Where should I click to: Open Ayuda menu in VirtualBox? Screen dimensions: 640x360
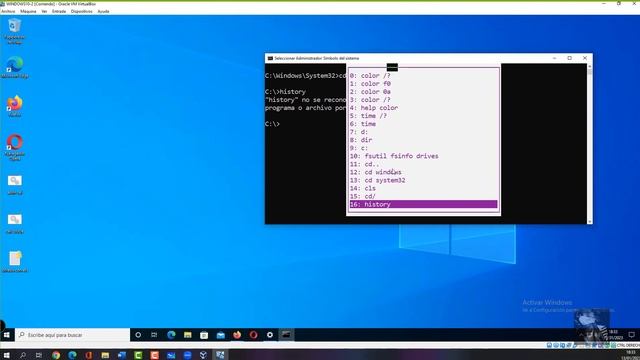click(x=103, y=11)
